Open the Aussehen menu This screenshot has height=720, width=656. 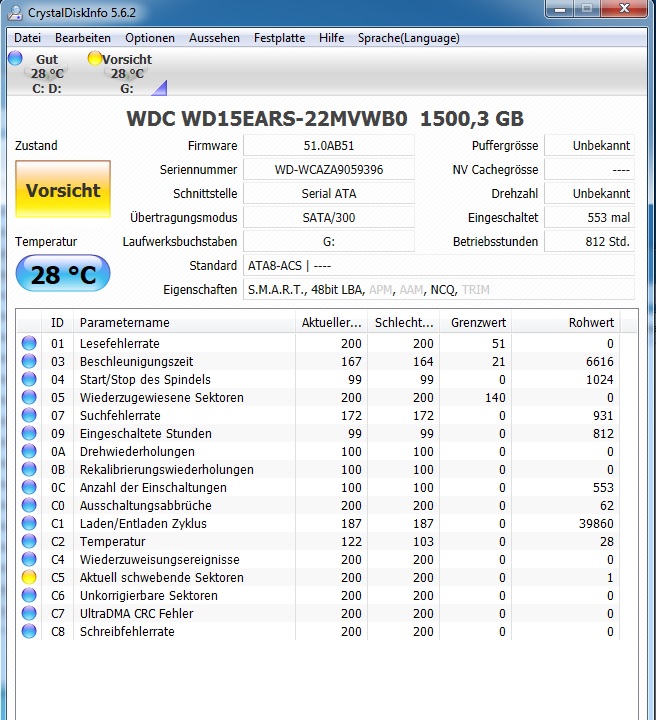[x=214, y=38]
